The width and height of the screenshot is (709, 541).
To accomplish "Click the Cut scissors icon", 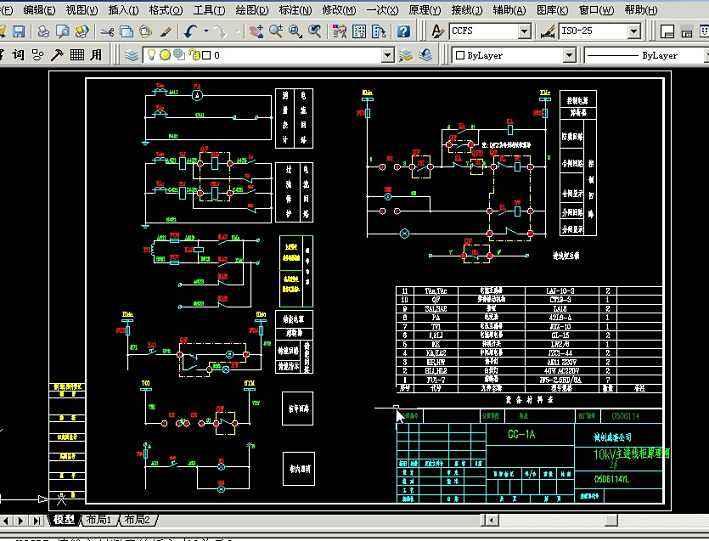I will 108,32.
